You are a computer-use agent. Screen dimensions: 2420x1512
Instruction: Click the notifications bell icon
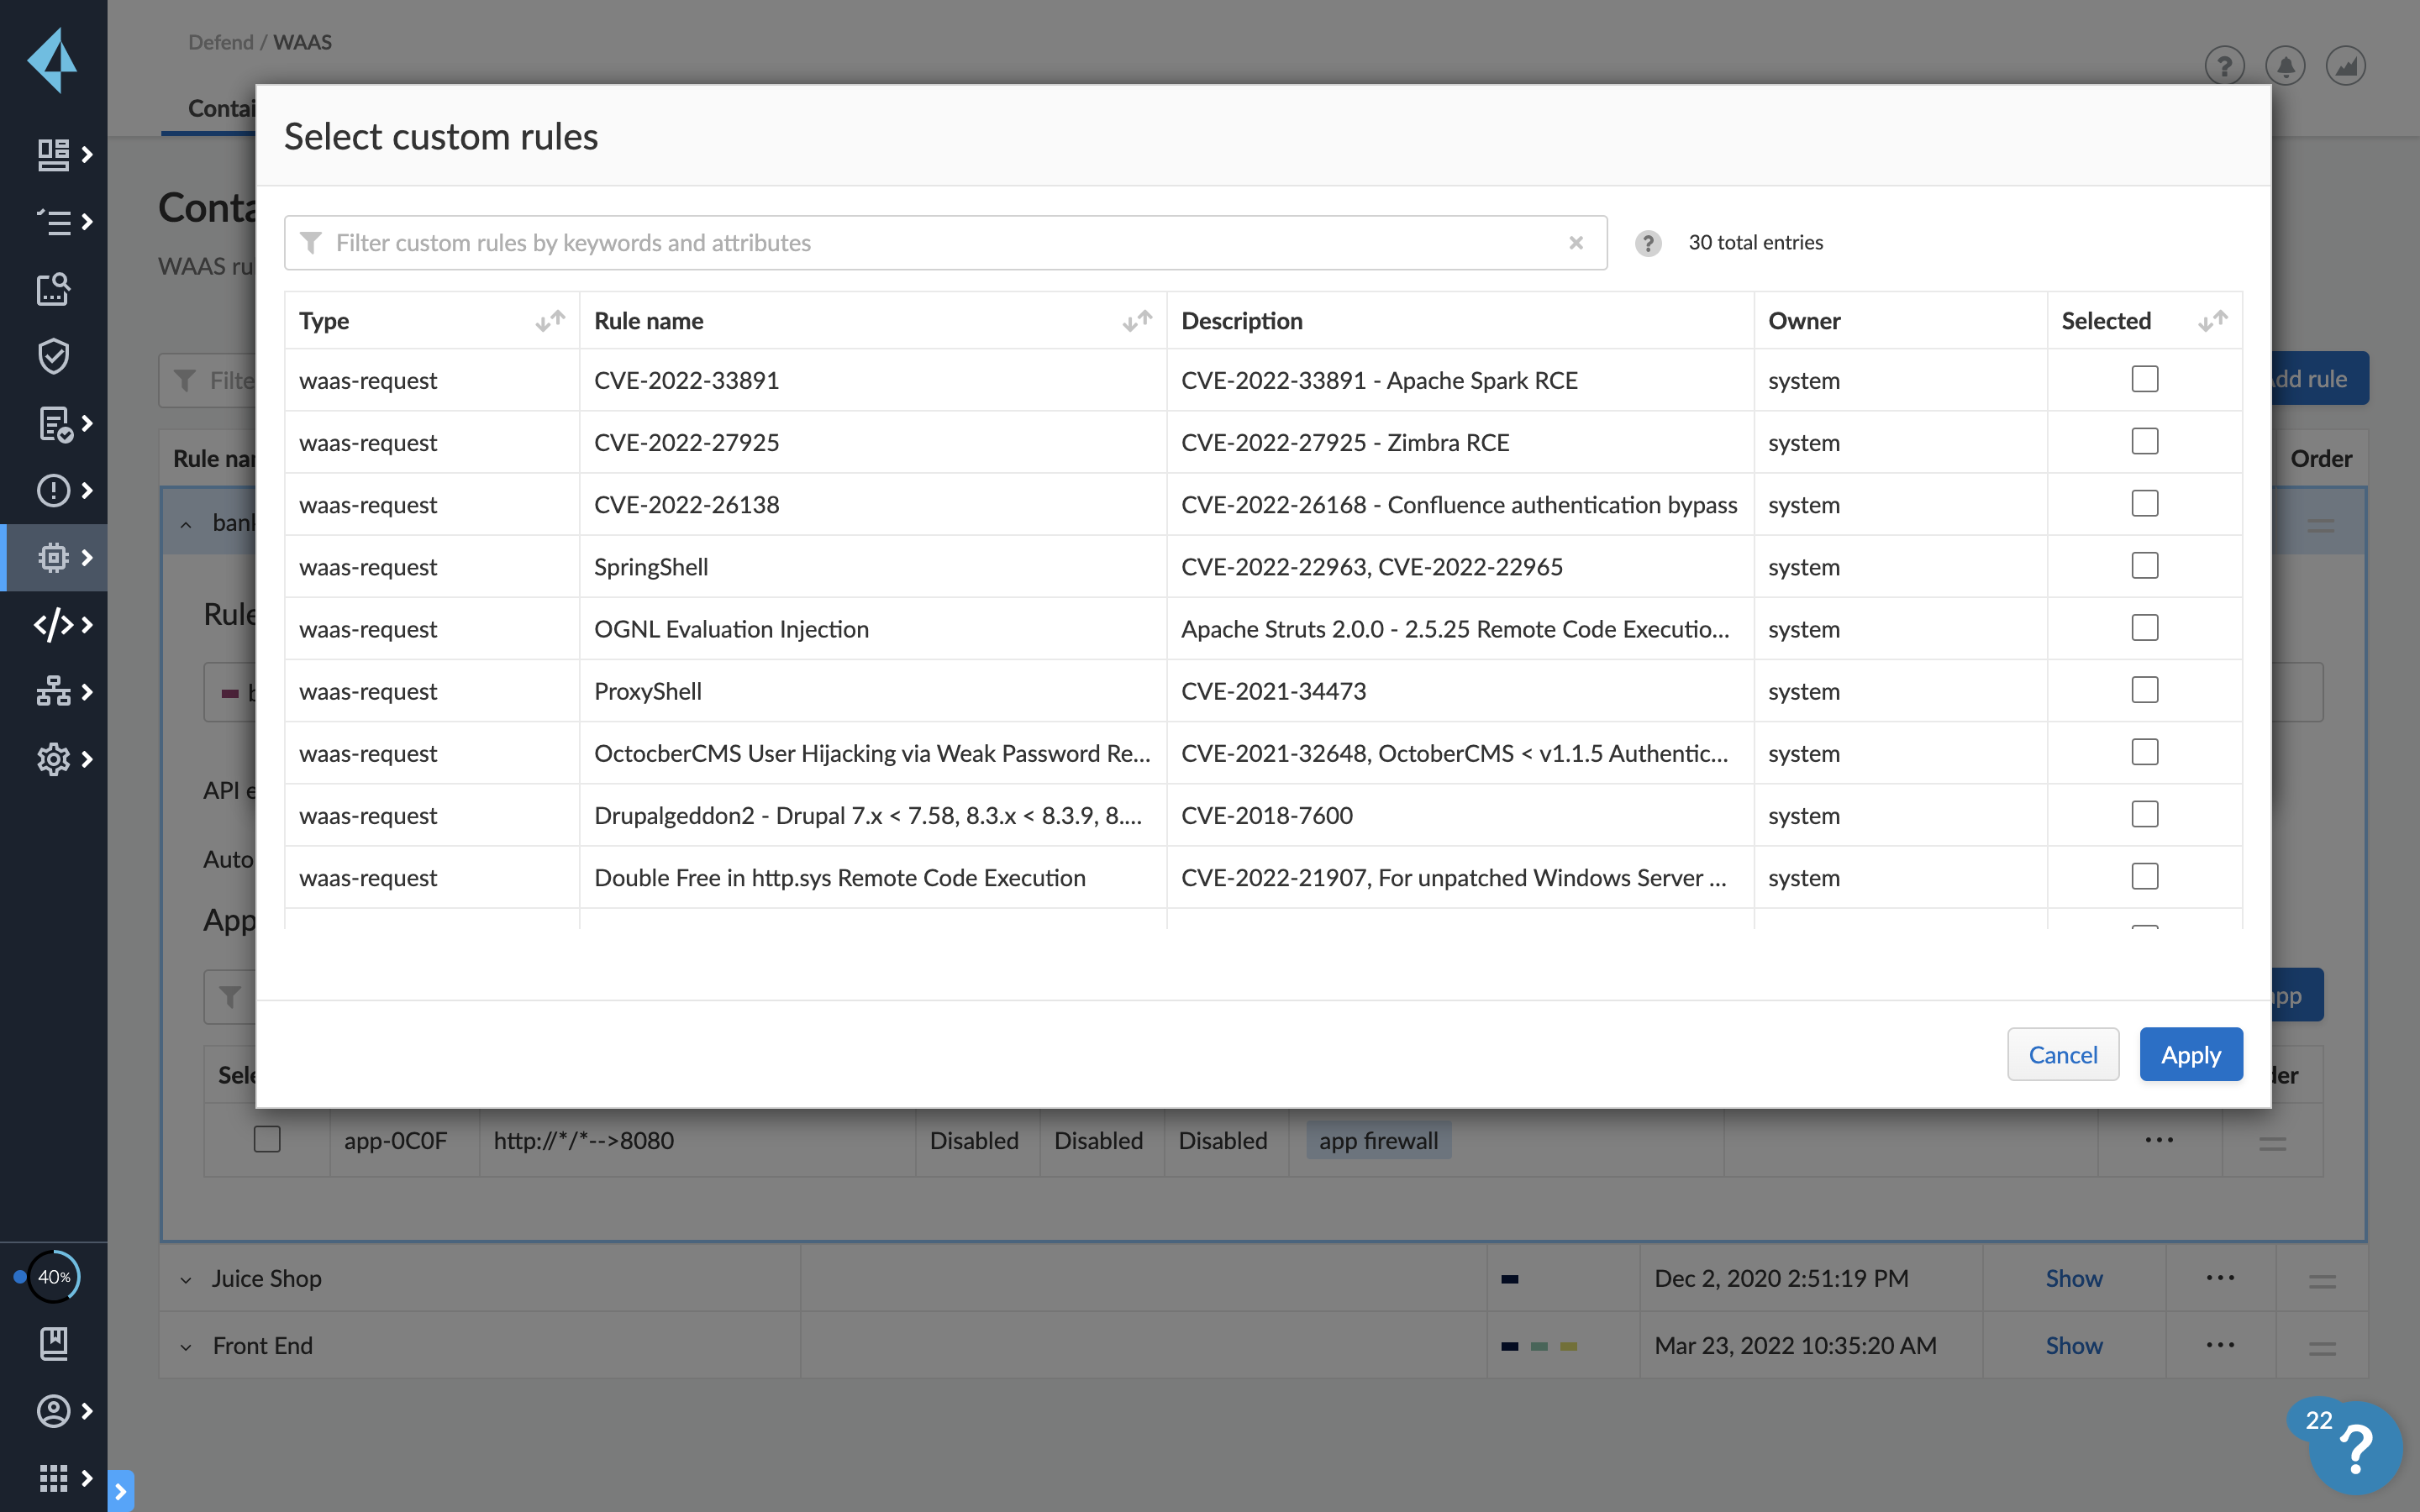[2285, 66]
